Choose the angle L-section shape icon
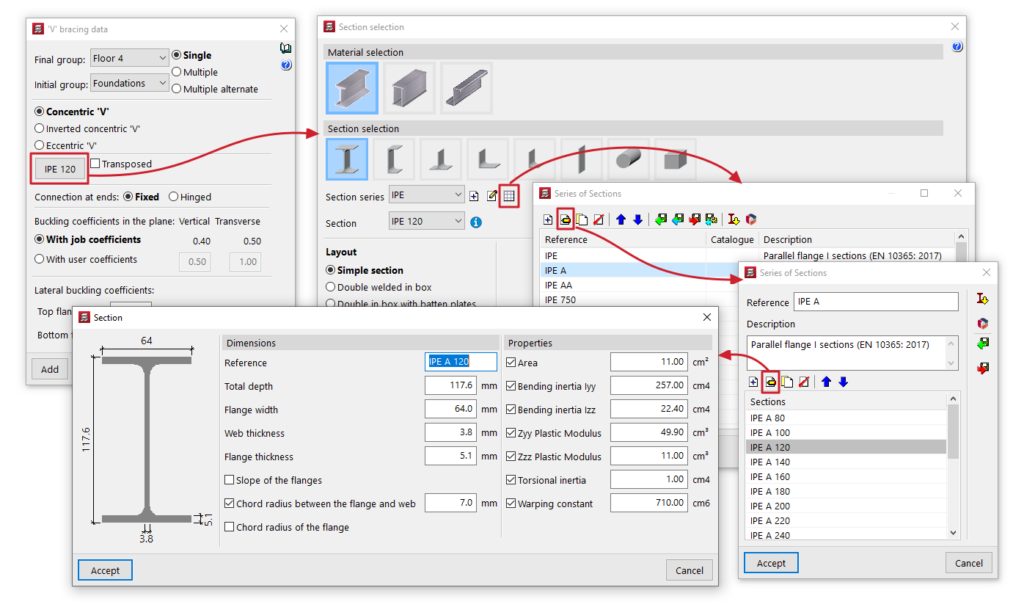The width and height of the screenshot is (1024, 607). click(x=488, y=159)
